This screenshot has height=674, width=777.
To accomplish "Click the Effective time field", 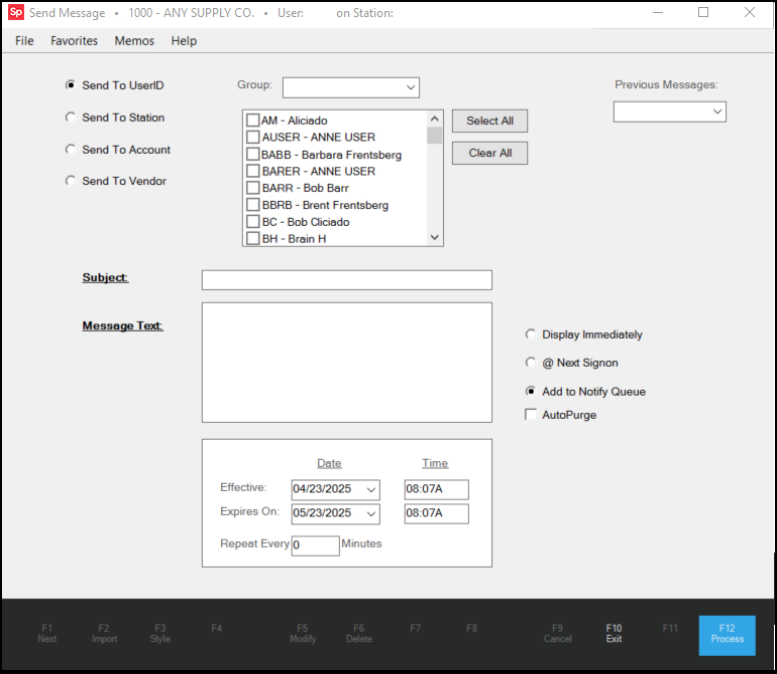I will (x=436, y=490).
